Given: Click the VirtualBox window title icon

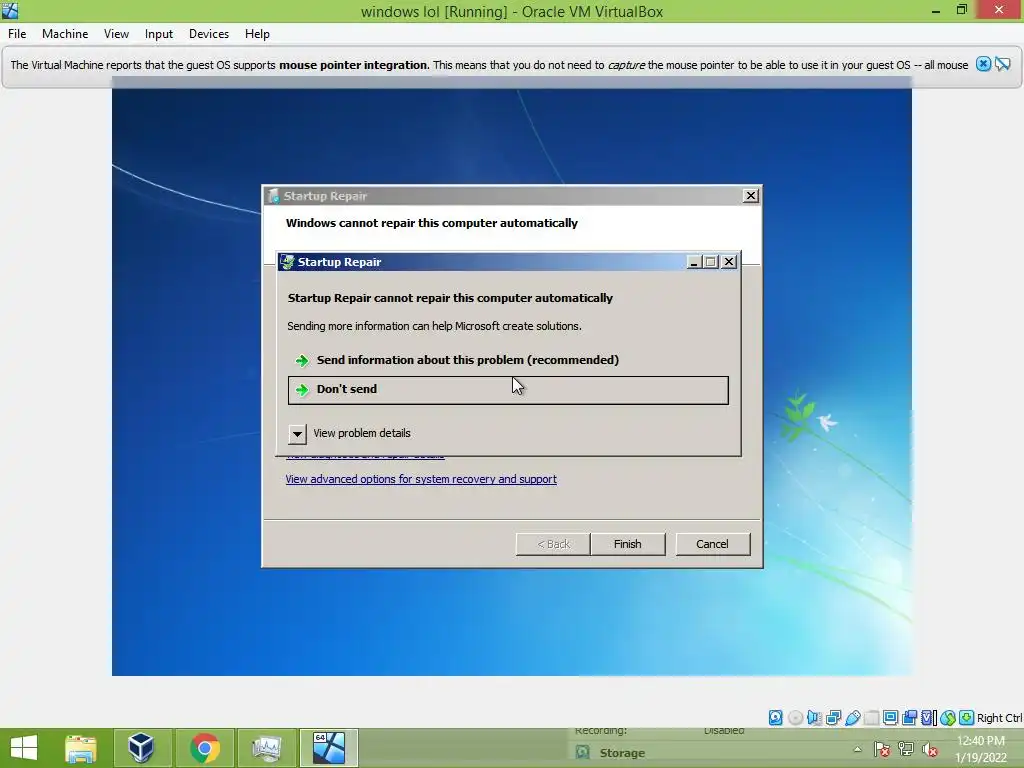Looking at the screenshot, I should tap(10, 10).
